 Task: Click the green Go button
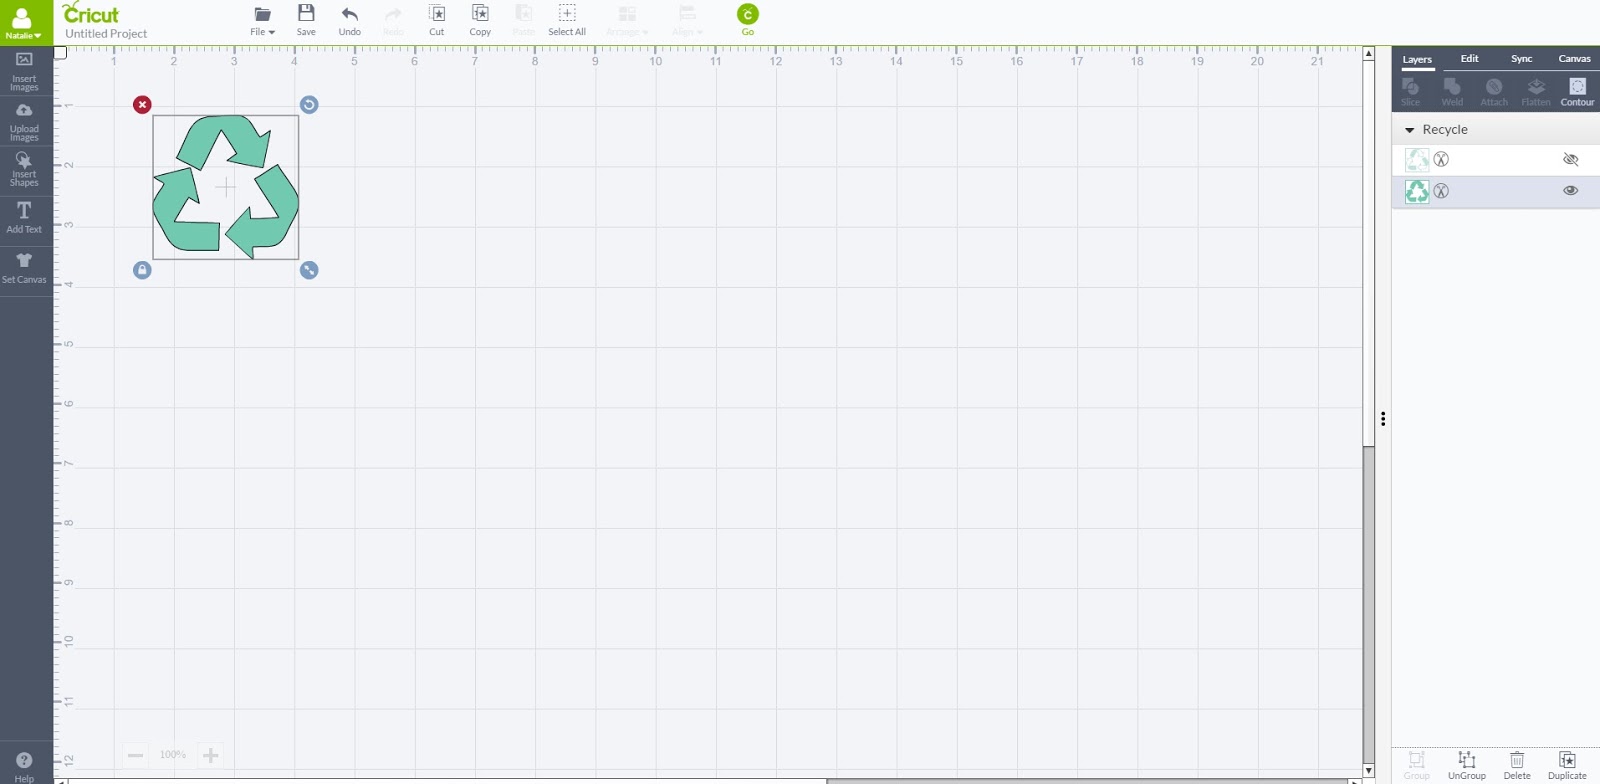747,19
